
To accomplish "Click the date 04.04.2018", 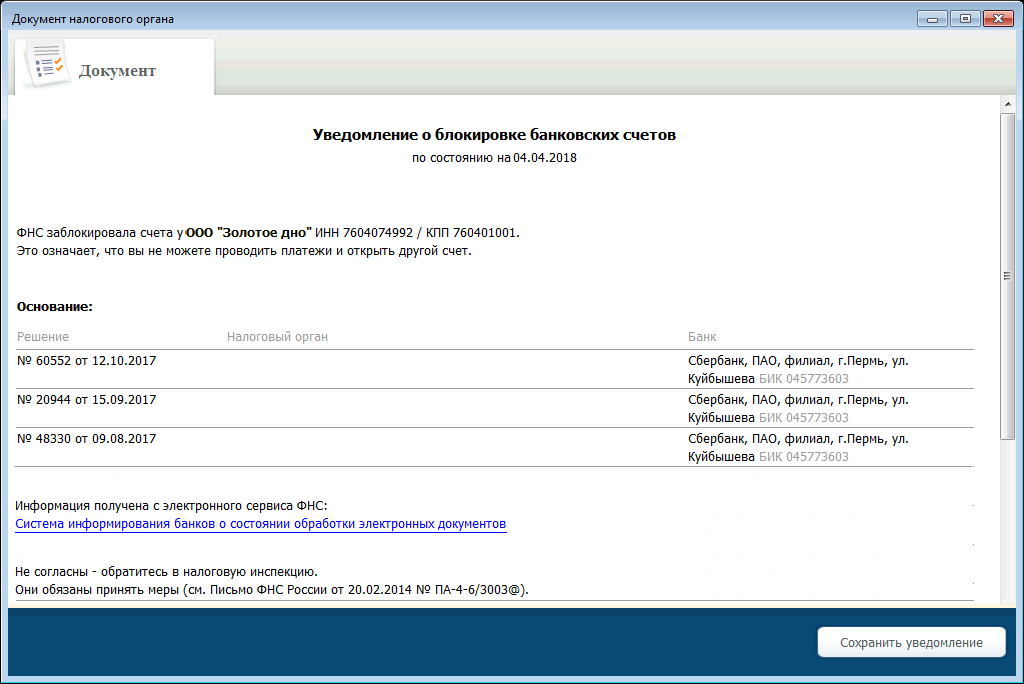I will click(545, 157).
